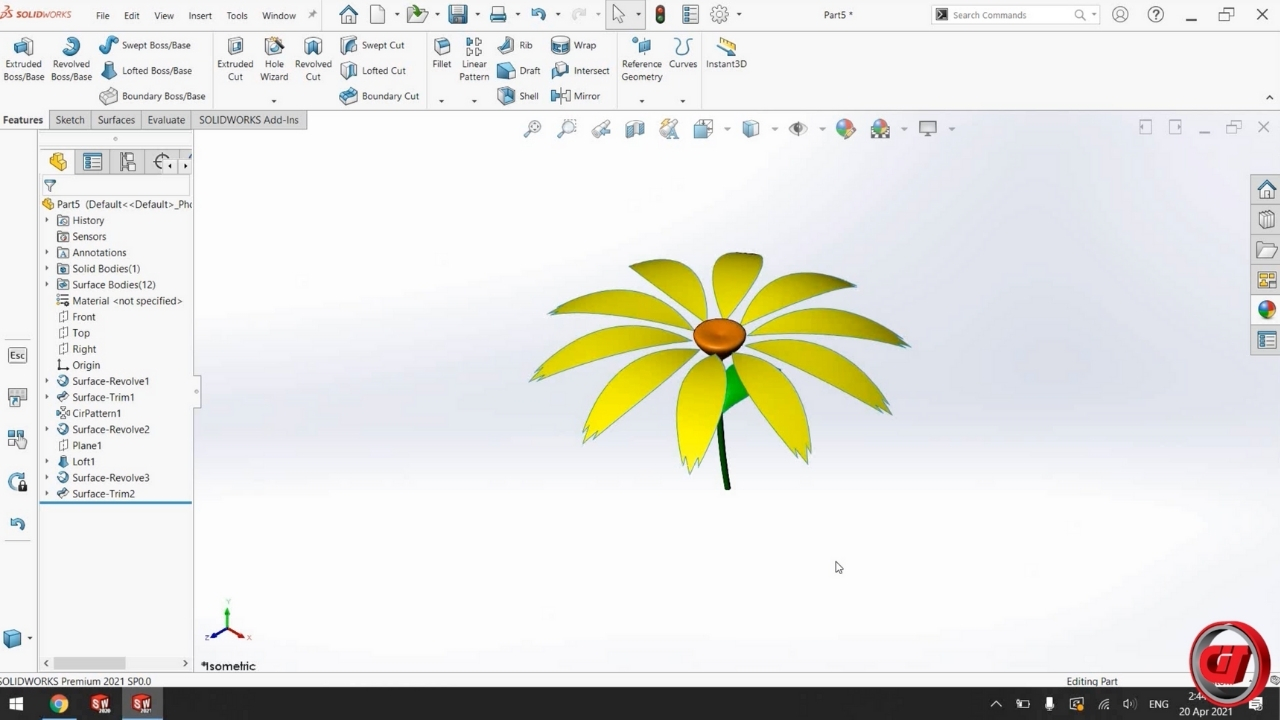Switch to the Sketch tab
Viewport: 1280px width, 720px height.
click(70, 120)
